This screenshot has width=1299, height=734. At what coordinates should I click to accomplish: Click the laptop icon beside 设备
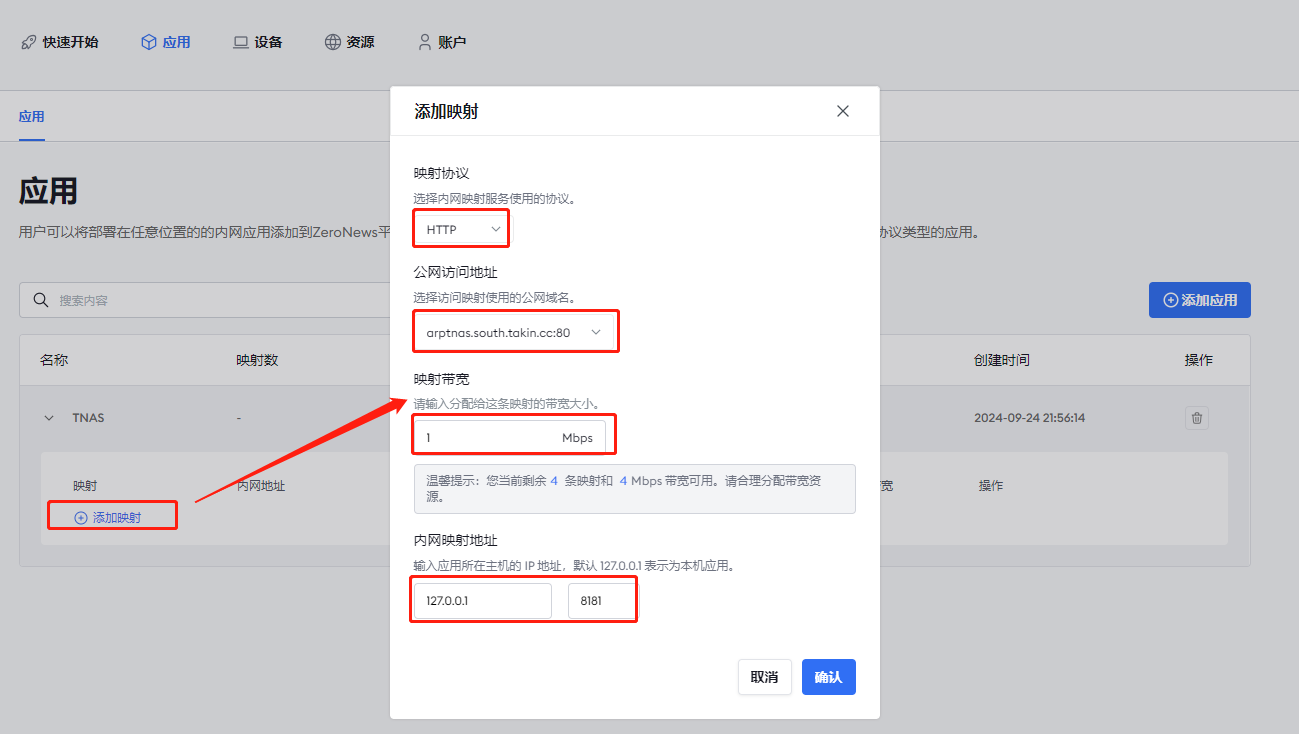click(240, 42)
